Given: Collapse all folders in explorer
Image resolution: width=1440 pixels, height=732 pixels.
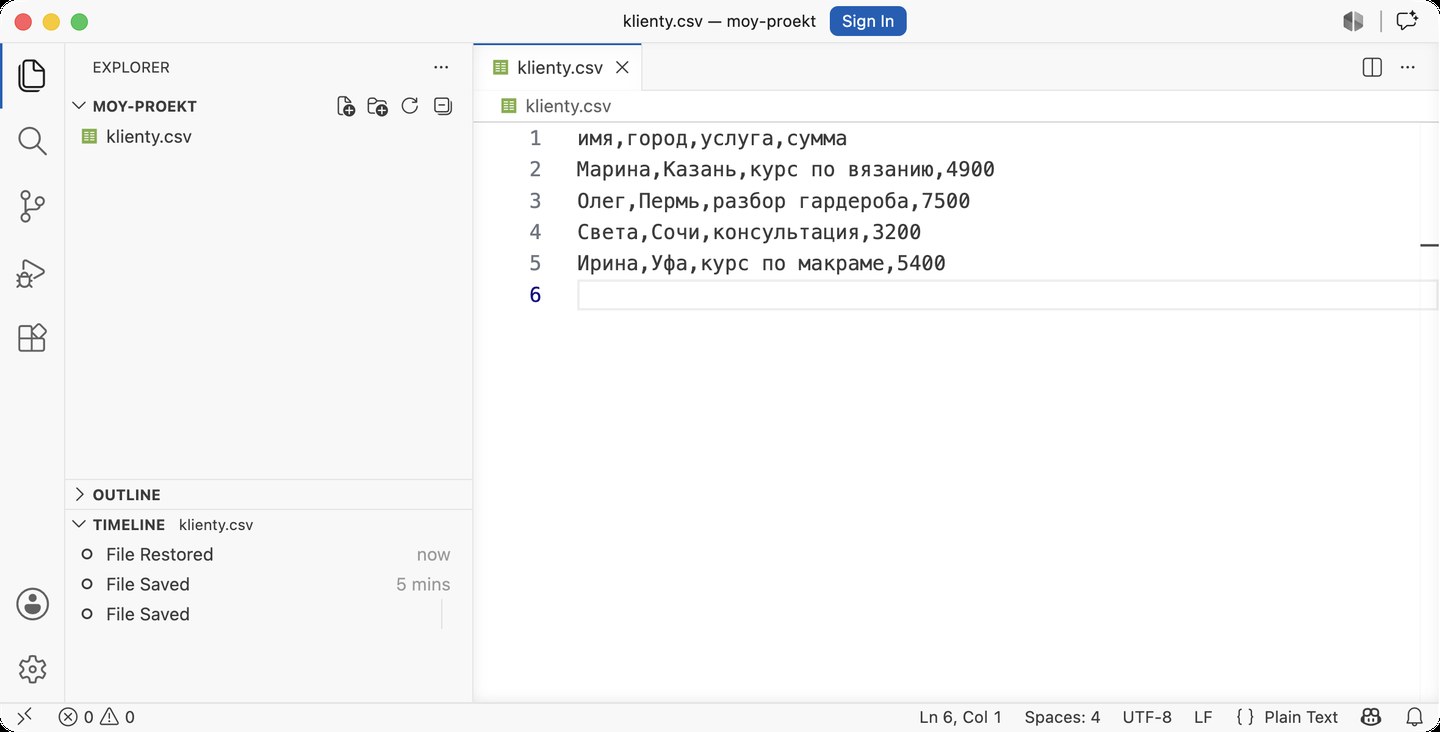Looking at the screenshot, I should pos(443,106).
